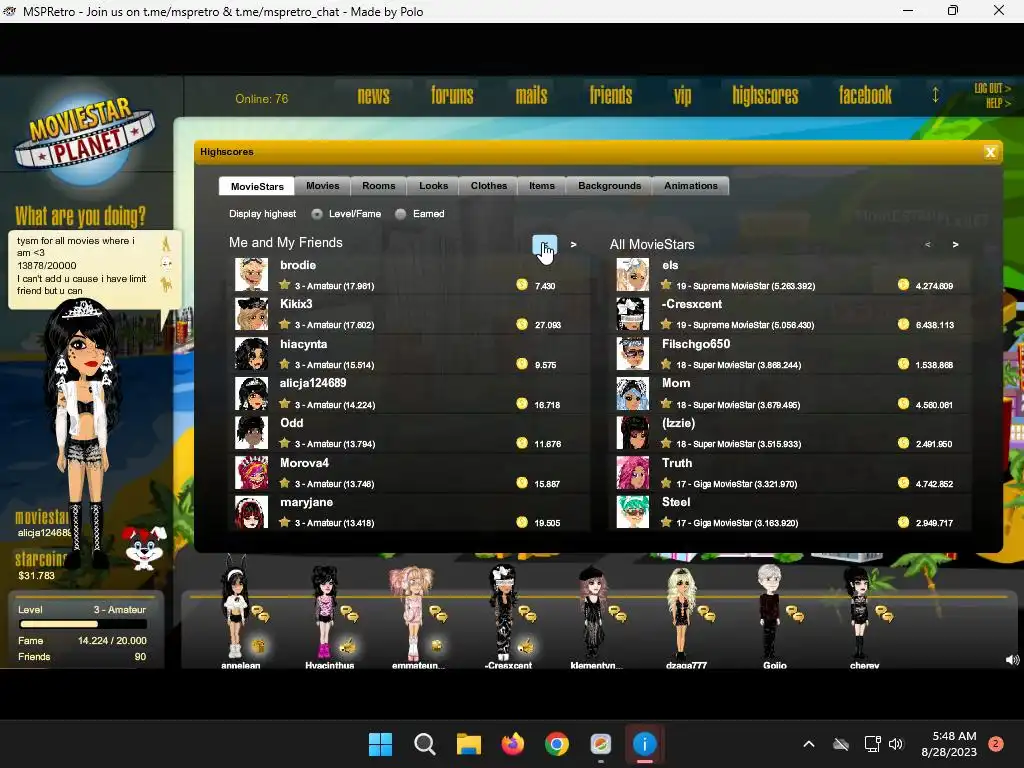
Task: Click the gold gift icon under annelean
Action: pos(259,646)
